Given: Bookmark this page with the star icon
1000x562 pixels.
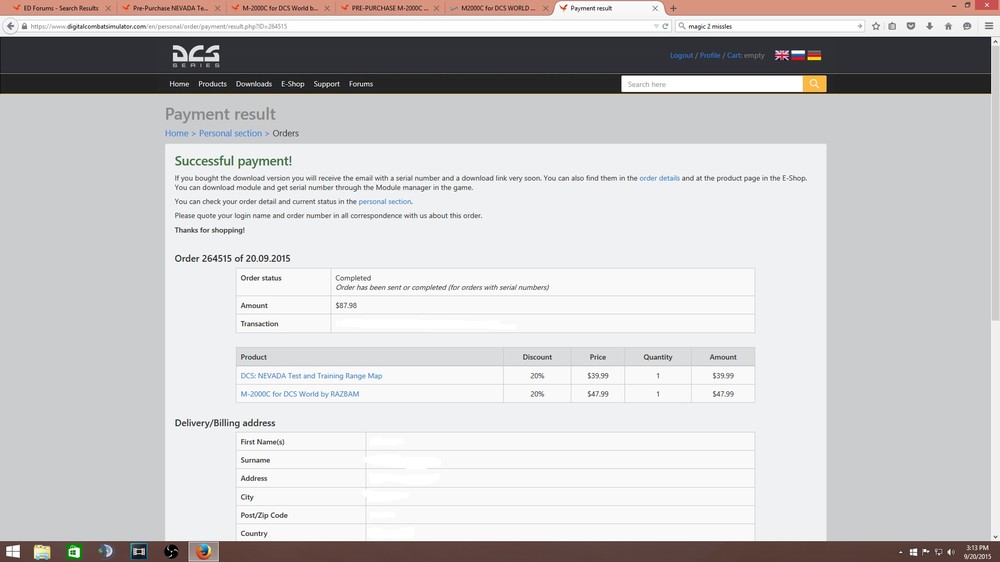Looking at the screenshot, I should [876, 26].
